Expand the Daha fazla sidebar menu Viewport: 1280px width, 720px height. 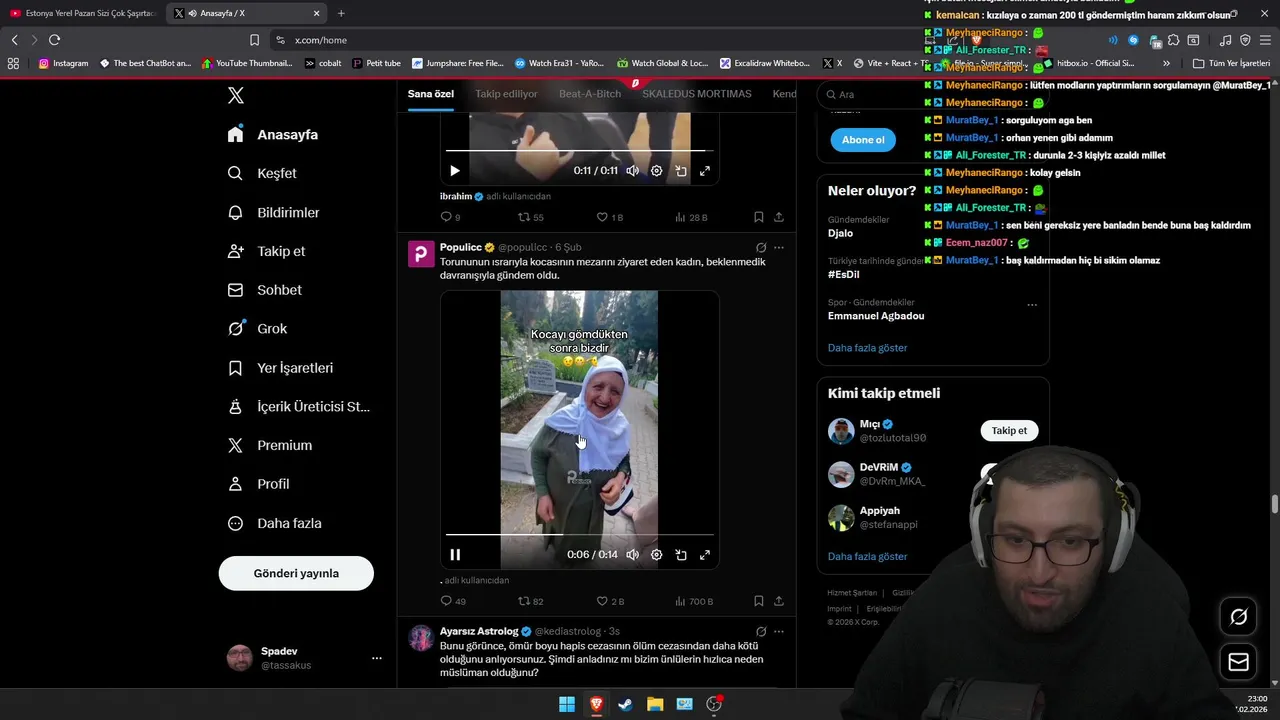click(274, 523)
